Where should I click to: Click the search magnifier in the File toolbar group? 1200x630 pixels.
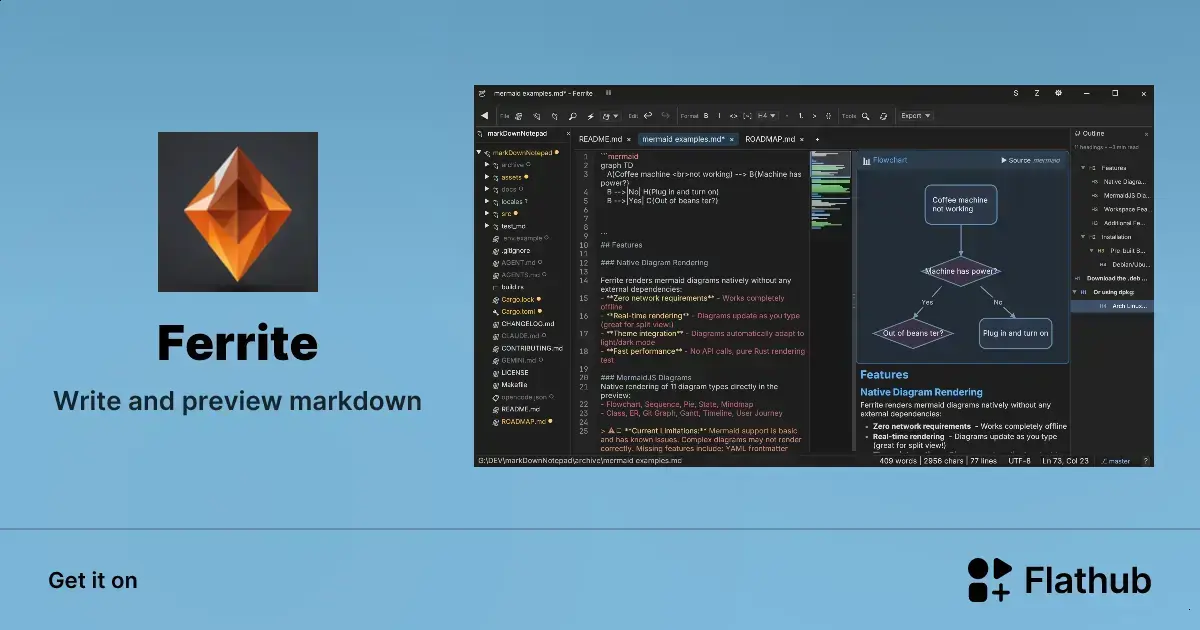click(573, 116)
